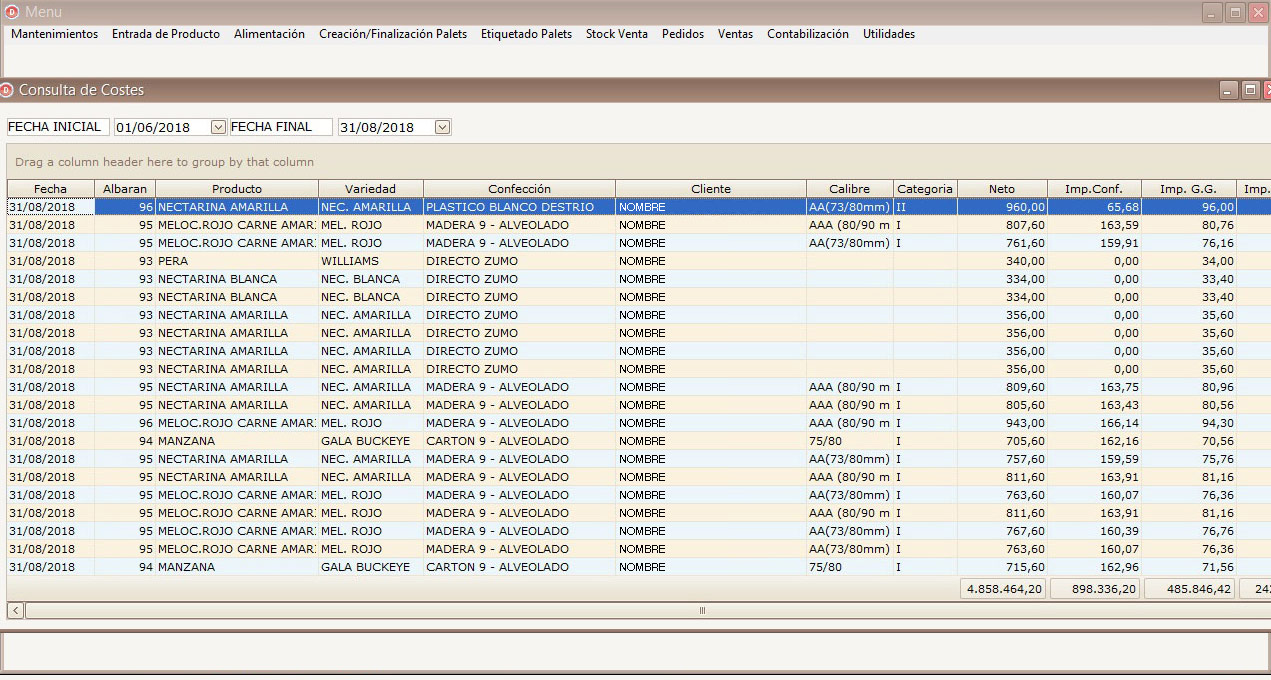The height and width of the screenshot is (680, 1271).
Task: Open the Contabilización menu
Action: [808, 34]
